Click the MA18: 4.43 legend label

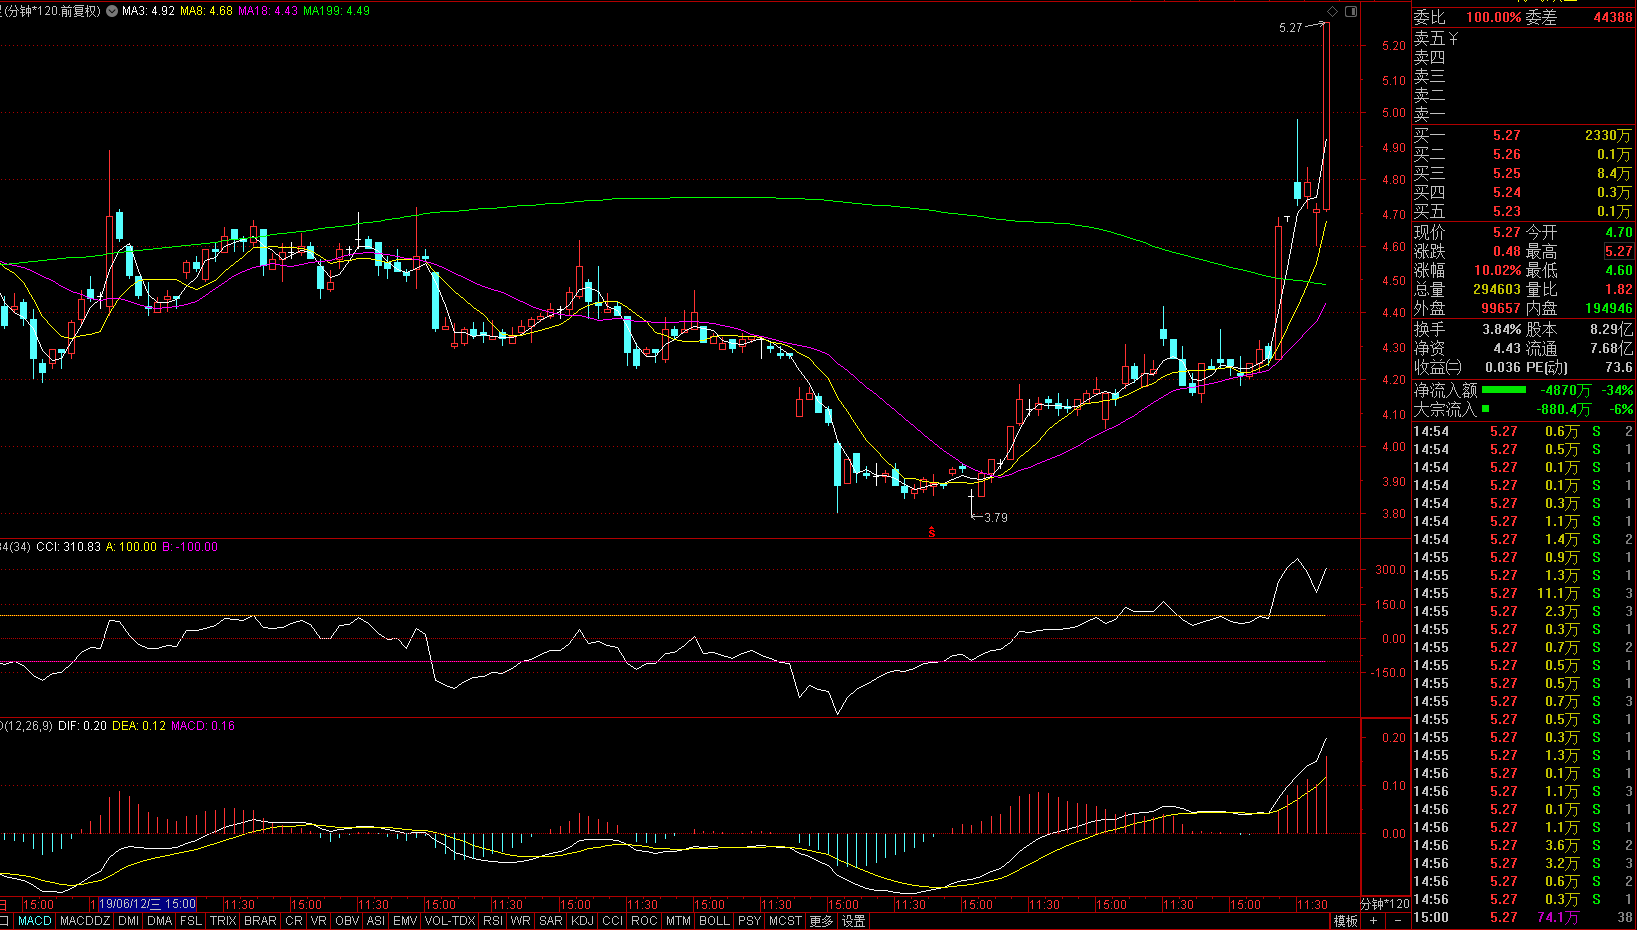(268, 11)
